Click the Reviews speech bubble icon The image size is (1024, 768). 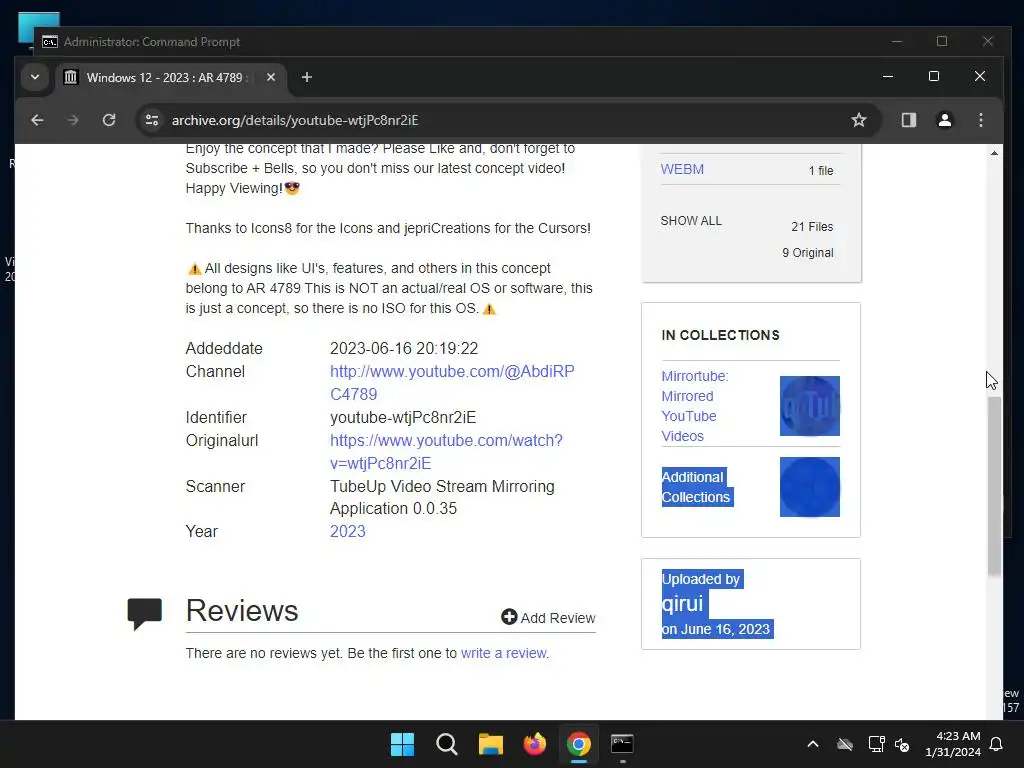click(x=144, y=613)
